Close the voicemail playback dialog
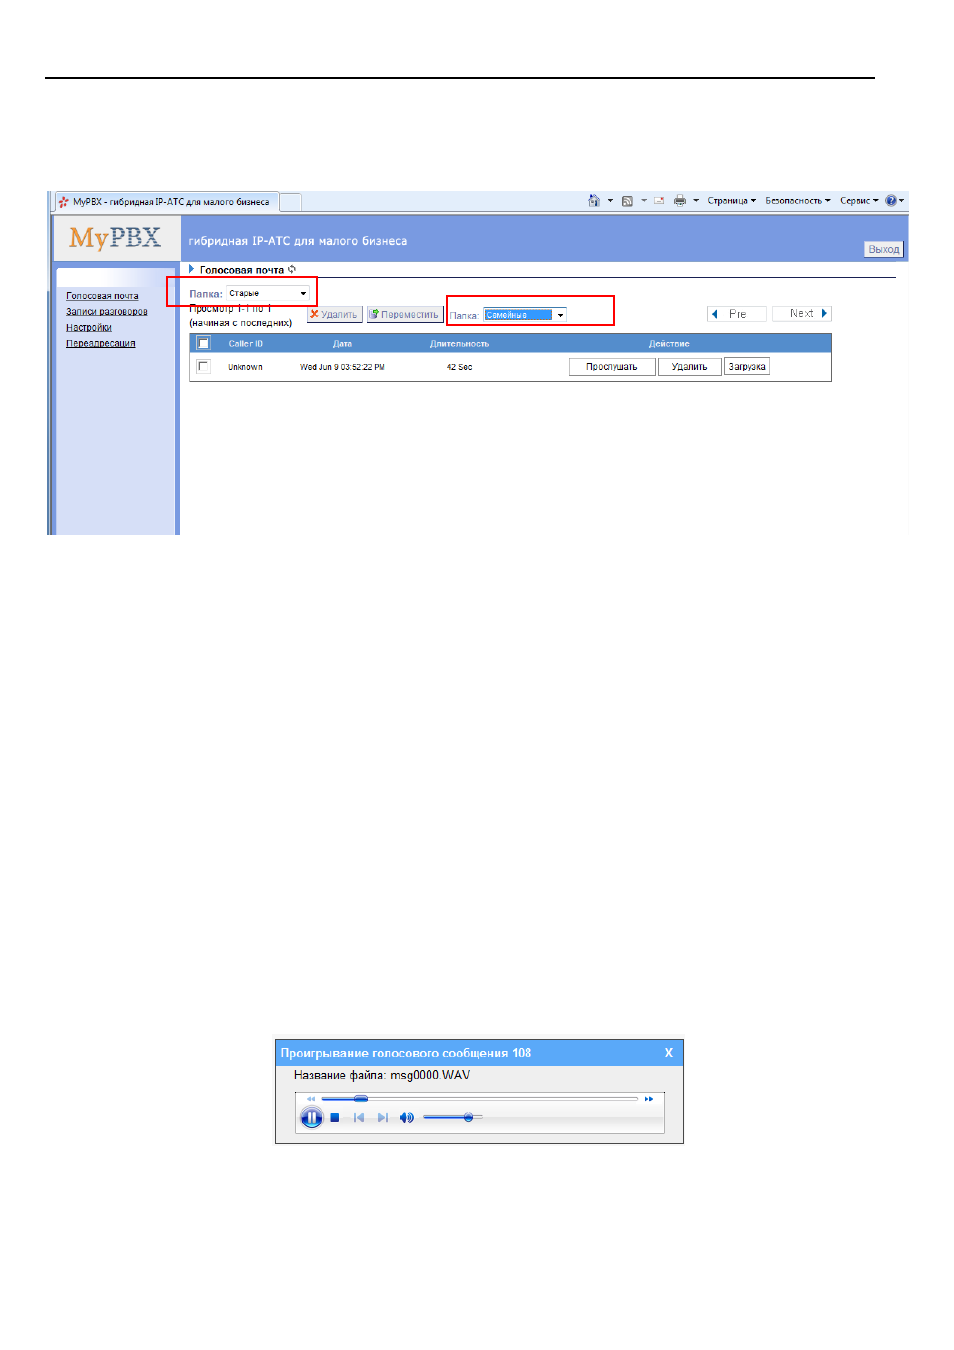Image resolution: width=954 pixels, height=1350 pixels. click(669, 1053)
